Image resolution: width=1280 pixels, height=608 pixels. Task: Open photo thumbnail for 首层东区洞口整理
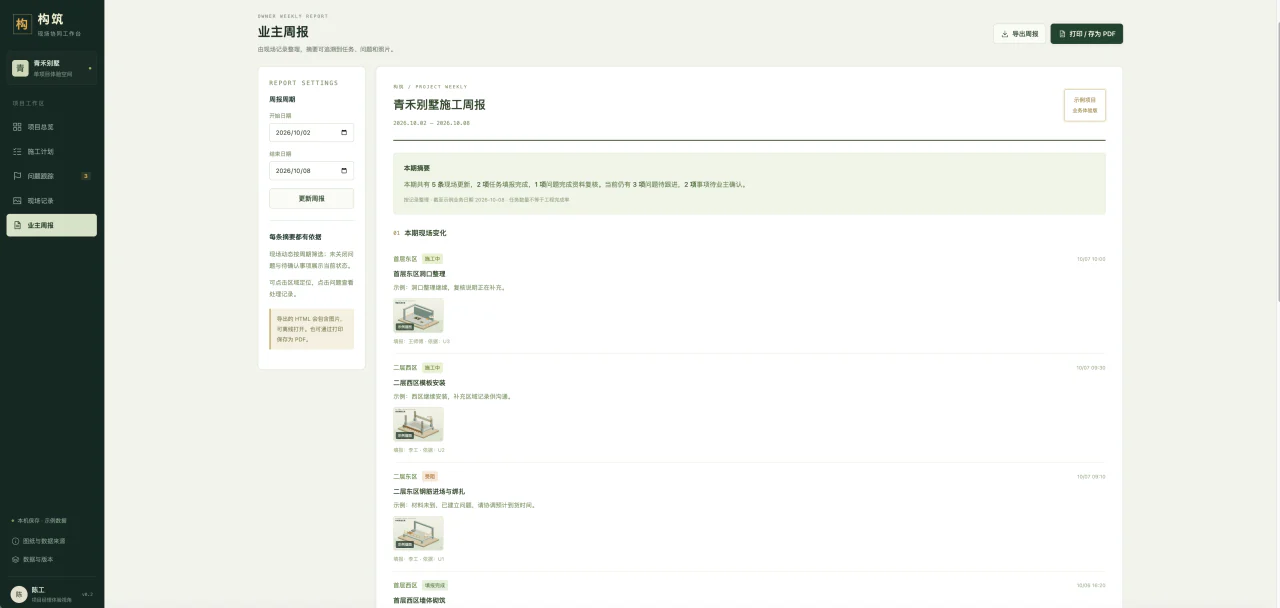click(418, 315)
